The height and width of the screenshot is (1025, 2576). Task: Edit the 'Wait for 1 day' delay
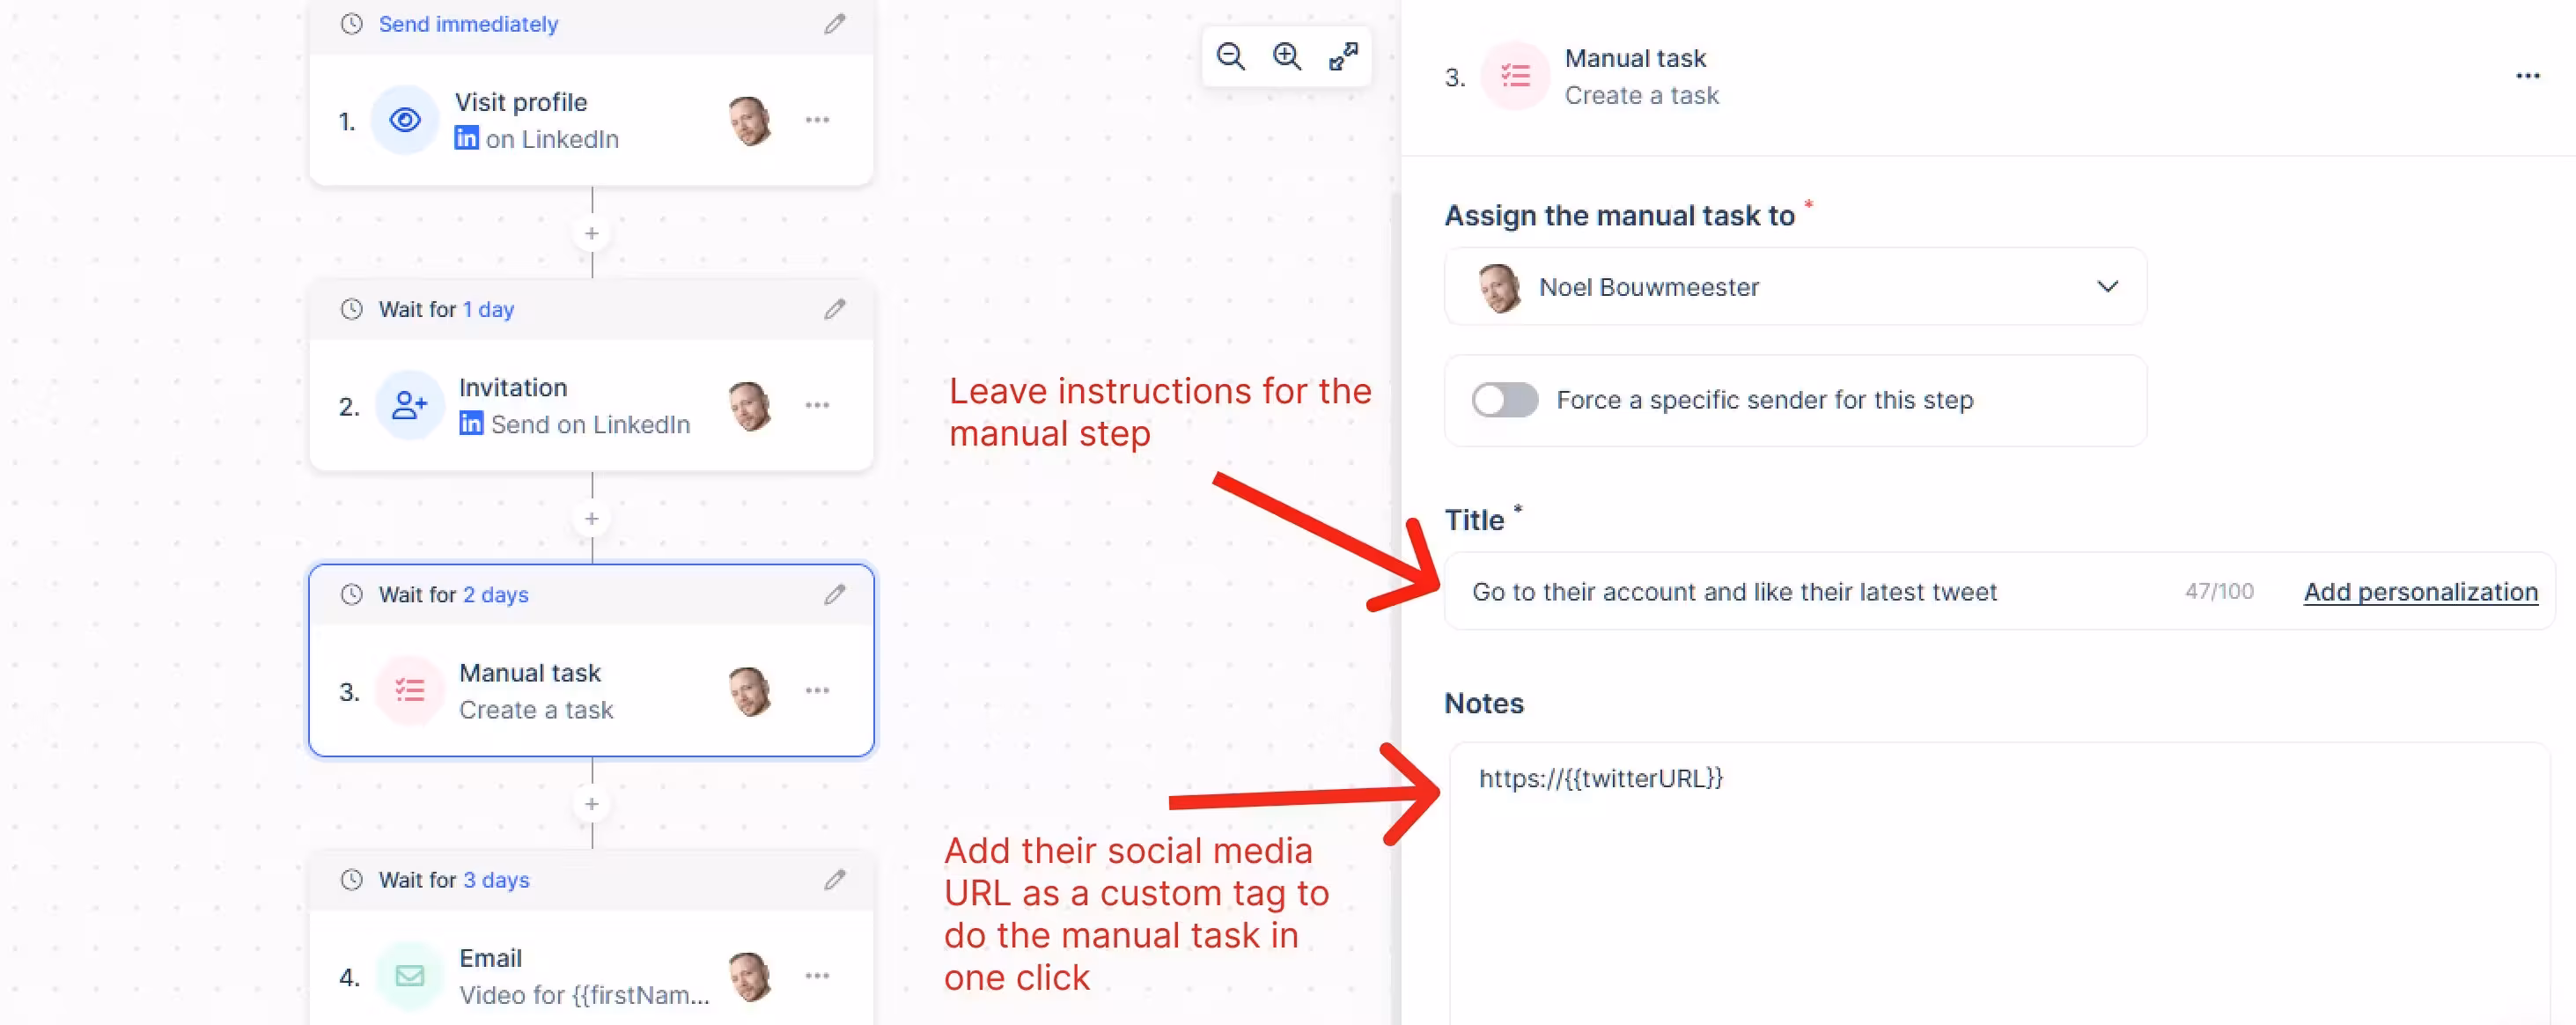click(x=834, y=309)
